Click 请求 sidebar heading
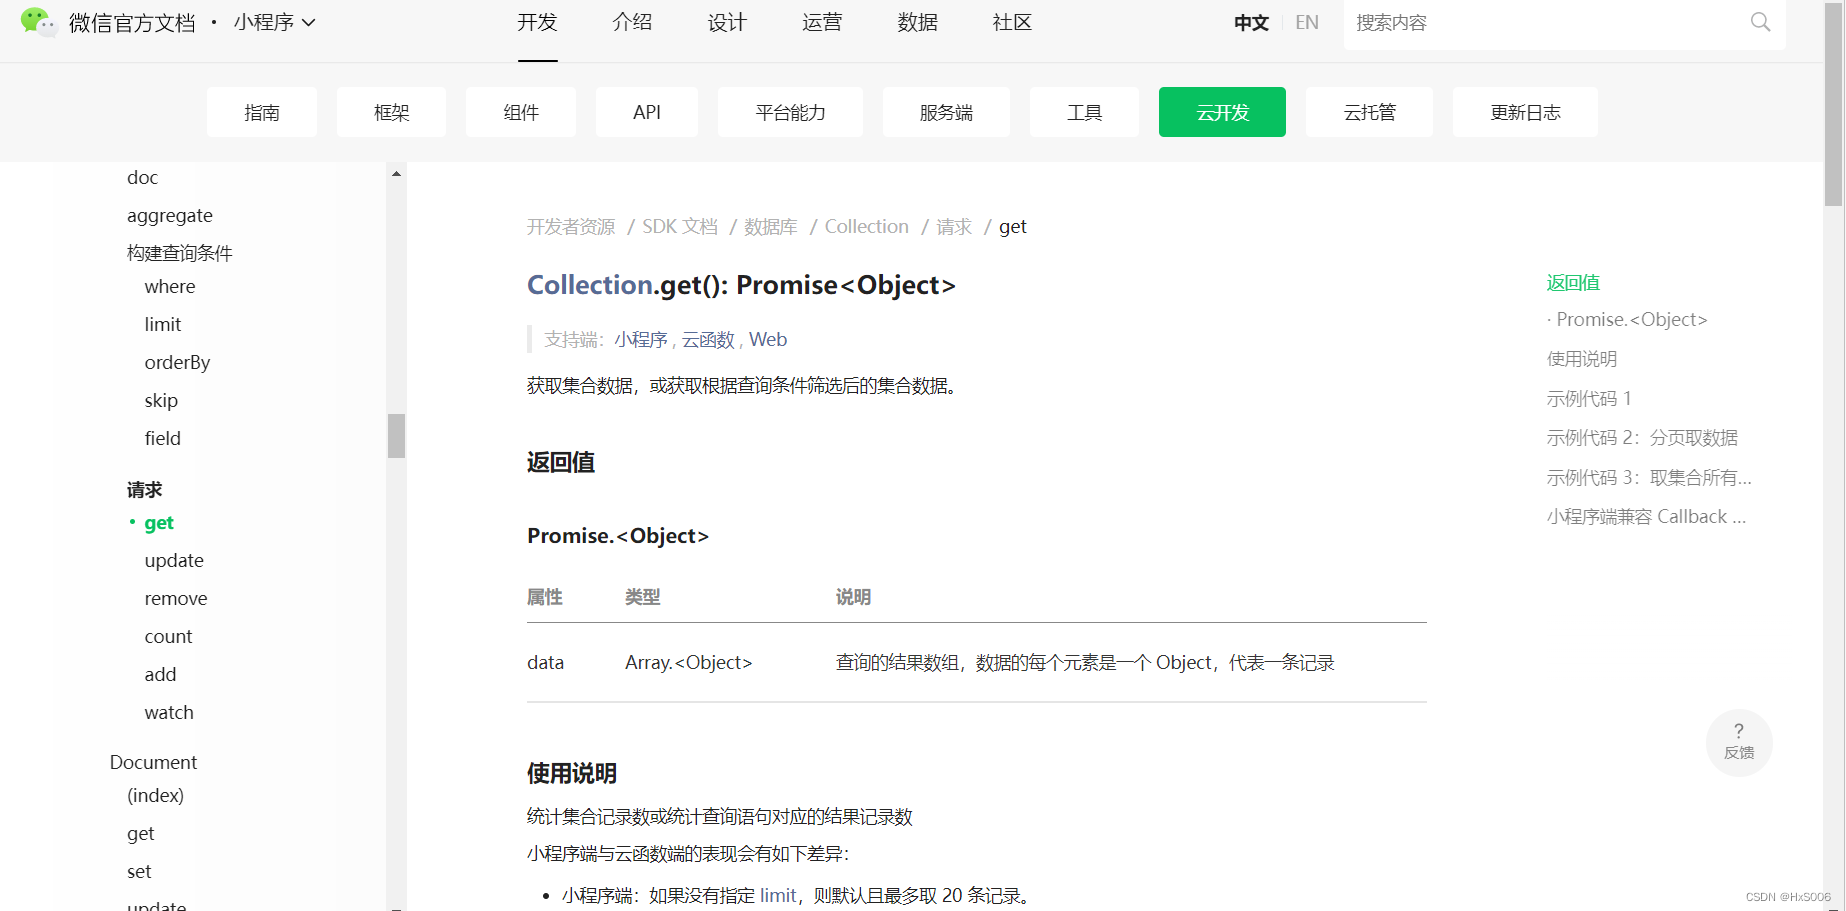Viewport: 1846px width, 911px height. 144,489
